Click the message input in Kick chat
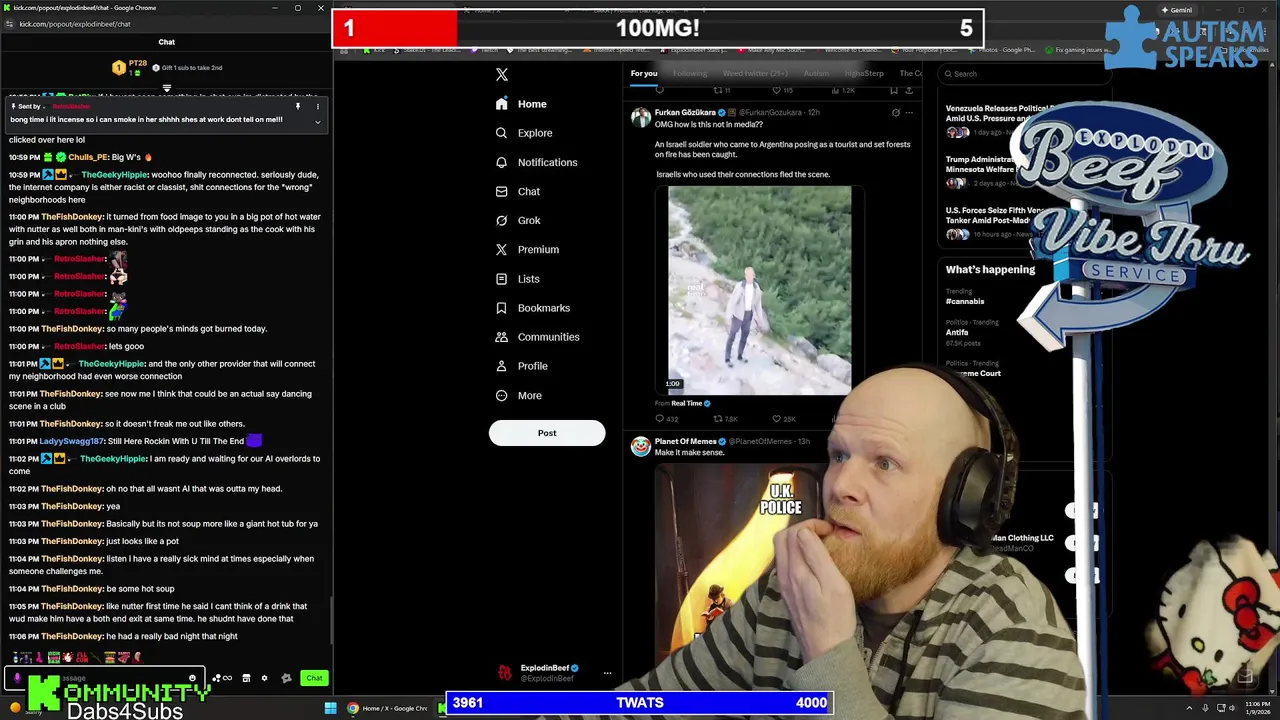This screenshot has height=720, width=1280. [x=105, y=678]
